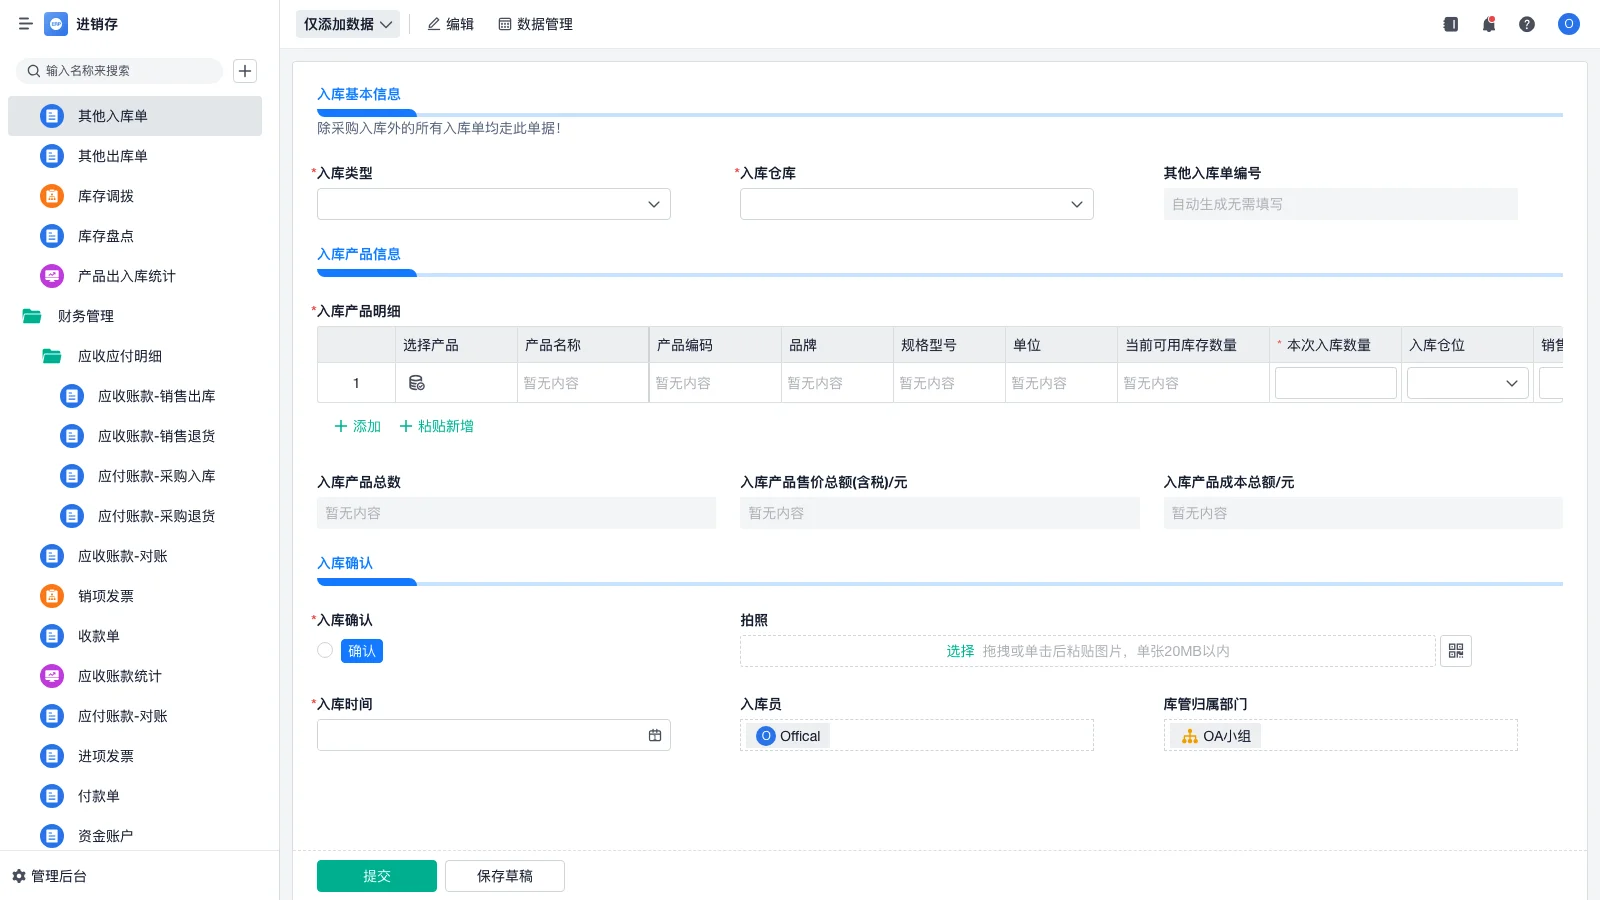Click the Offical user tag in 入库员

789,736
